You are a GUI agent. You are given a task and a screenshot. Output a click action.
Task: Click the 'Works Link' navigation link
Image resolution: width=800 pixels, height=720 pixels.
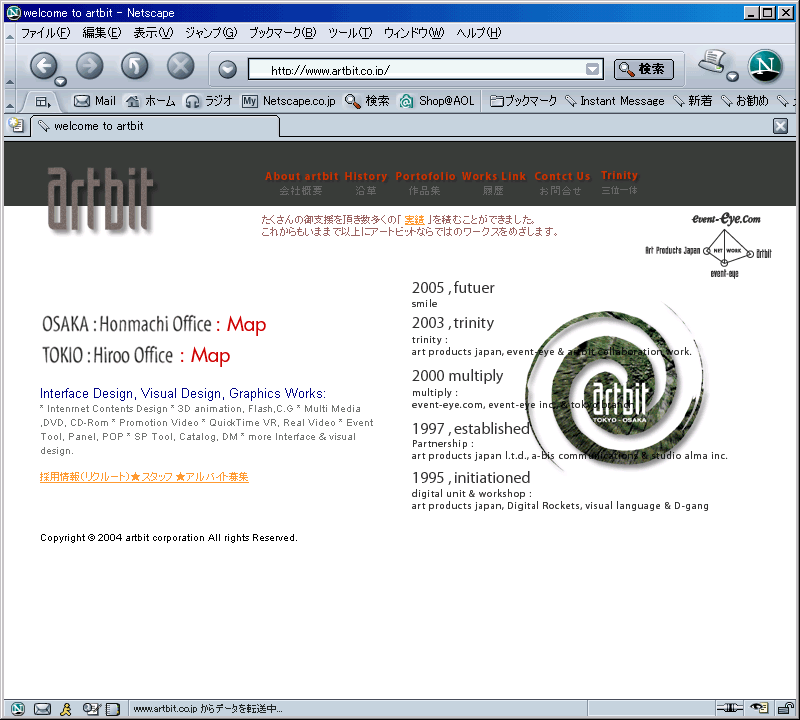(x=493, y=176)
